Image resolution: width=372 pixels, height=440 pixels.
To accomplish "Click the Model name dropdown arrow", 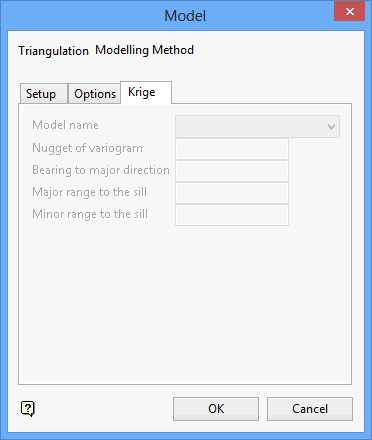I will tap(331, 127).
